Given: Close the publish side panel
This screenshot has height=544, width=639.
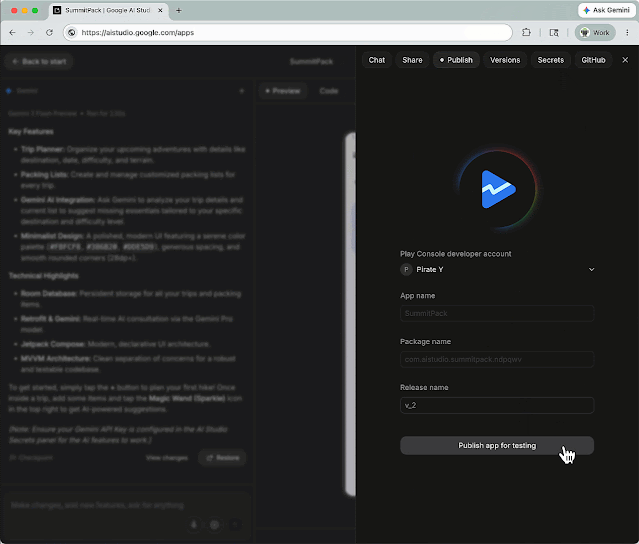Looking at the screenshot, I should (625, 60).
